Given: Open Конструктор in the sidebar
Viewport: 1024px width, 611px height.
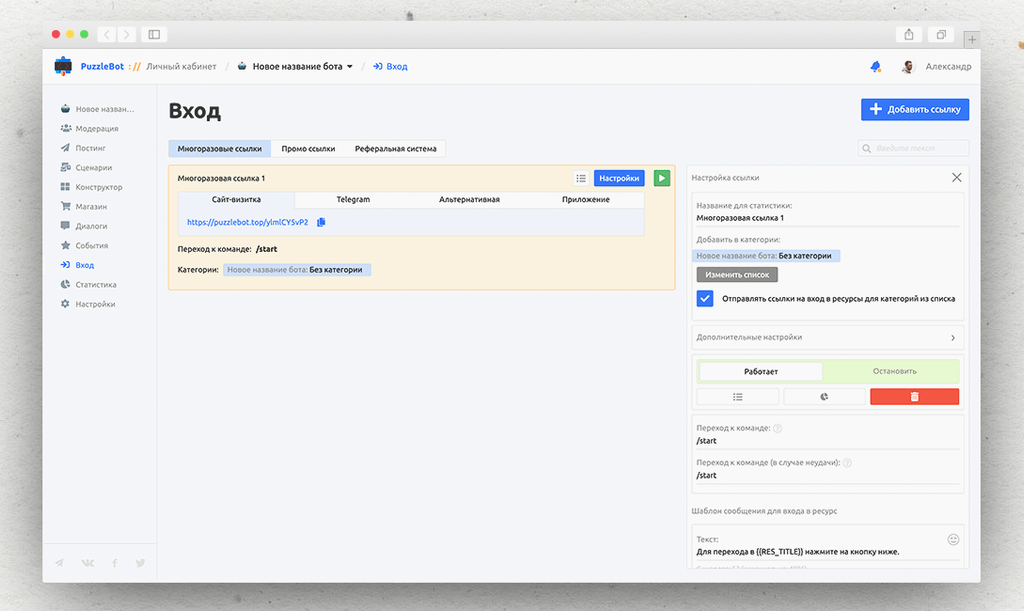Looking at the screenshot, I should (x=91, y=187).
